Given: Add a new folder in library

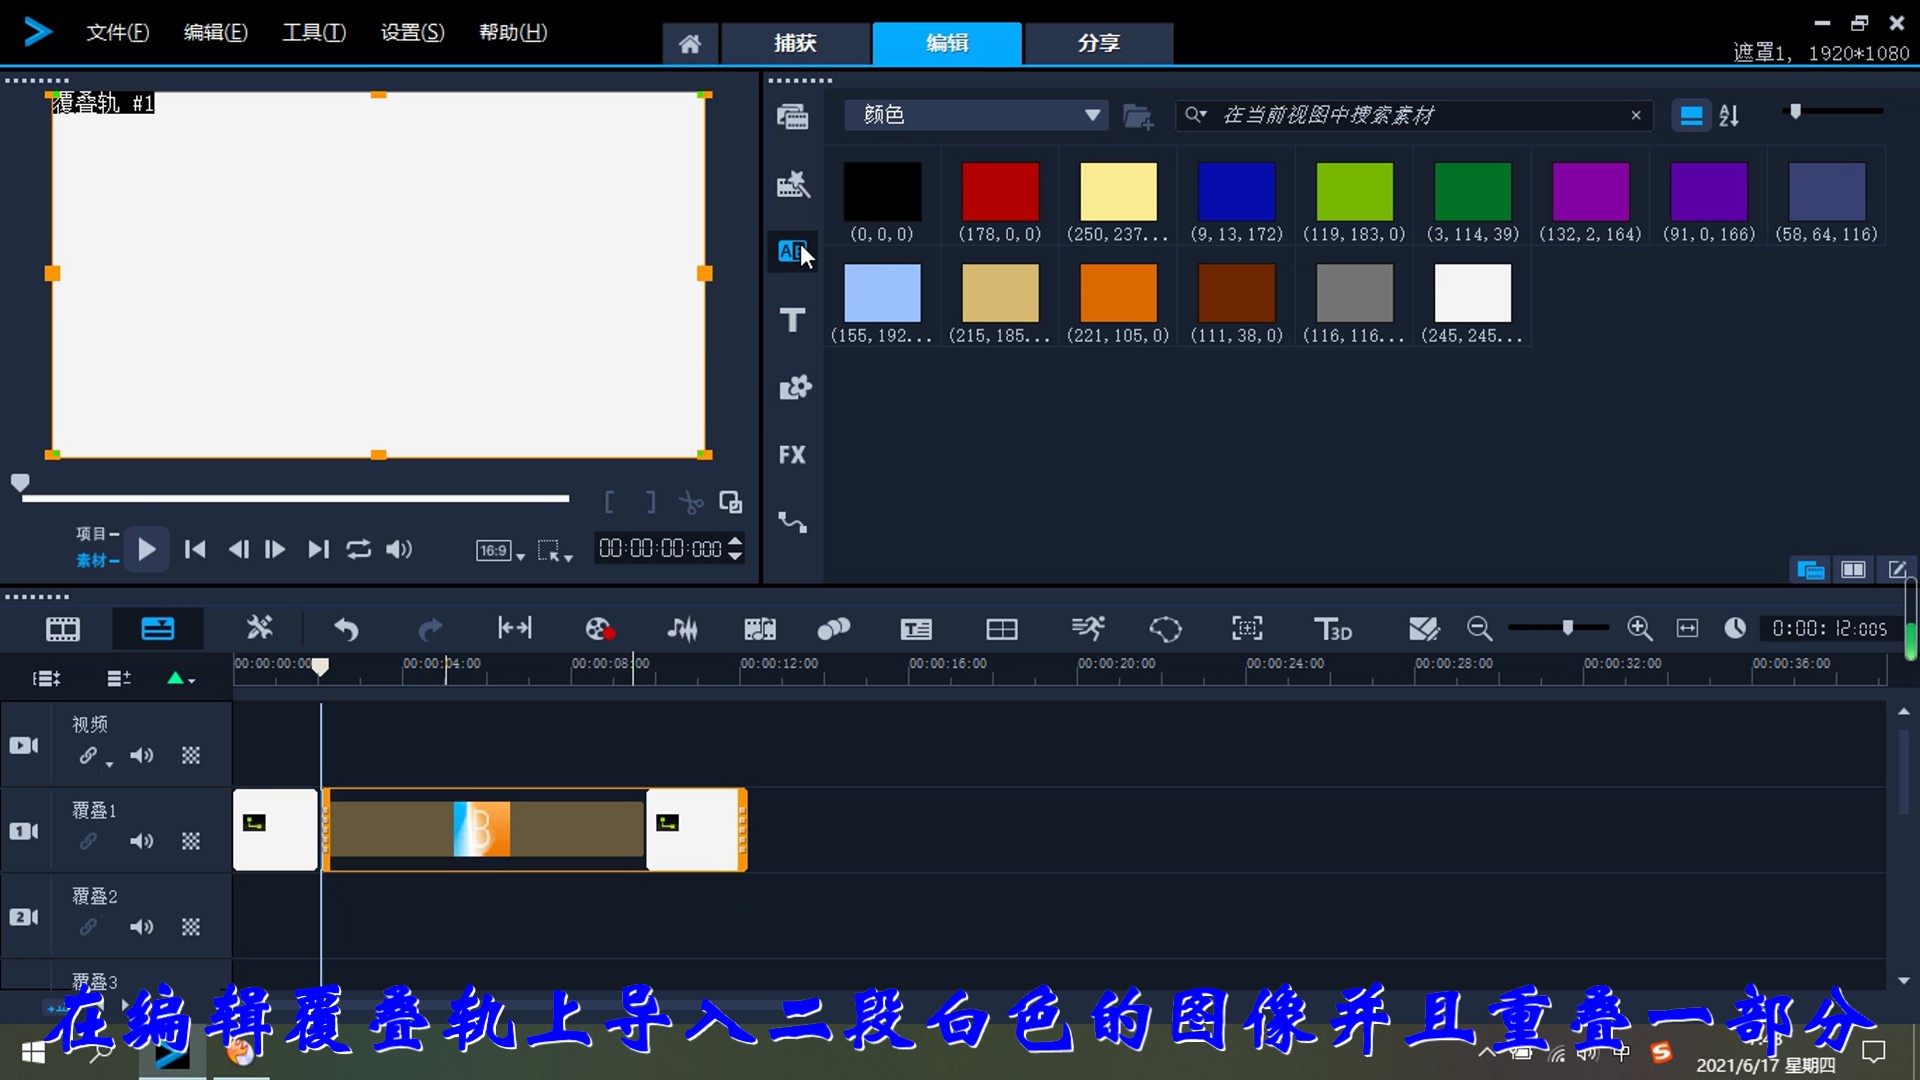Looking at the screenshot, I should (1137, 116).
